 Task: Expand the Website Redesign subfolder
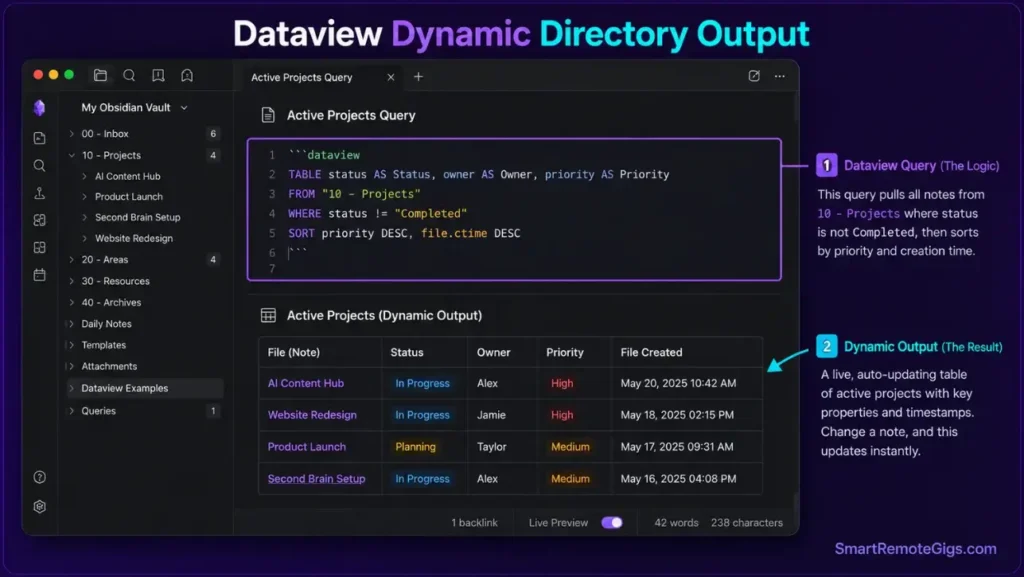click(84, 238)
